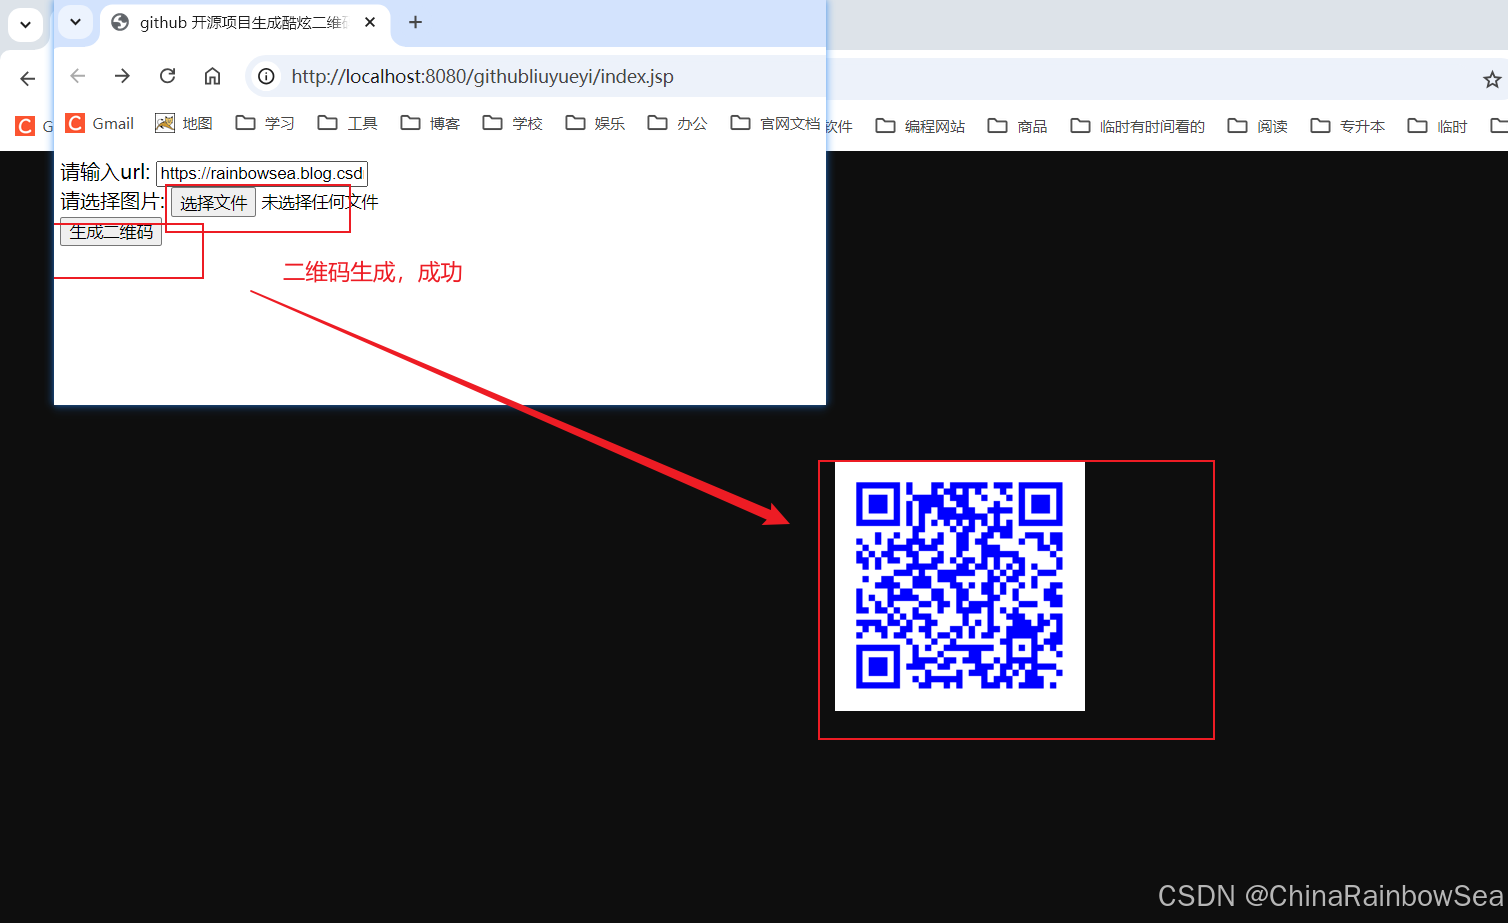Open the 临时 bookmark folder
The height and width of the screenshot is (923, 1508).
[1437, 126]
